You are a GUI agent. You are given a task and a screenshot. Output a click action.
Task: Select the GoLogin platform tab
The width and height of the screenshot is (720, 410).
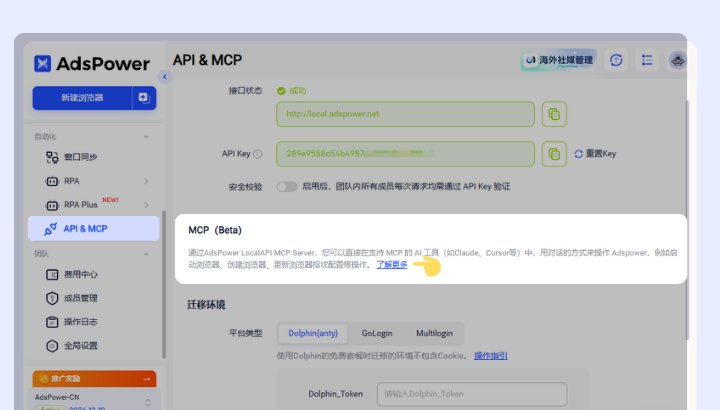(377, 333)
